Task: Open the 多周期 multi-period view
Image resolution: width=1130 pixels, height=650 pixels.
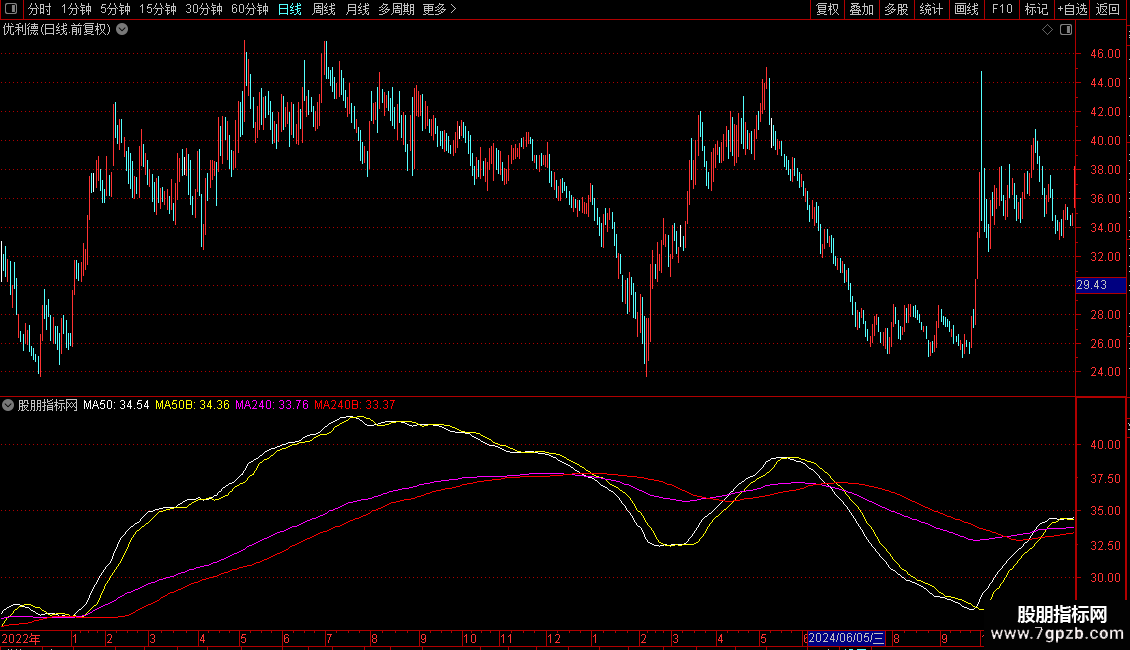Action: (397, 10)
